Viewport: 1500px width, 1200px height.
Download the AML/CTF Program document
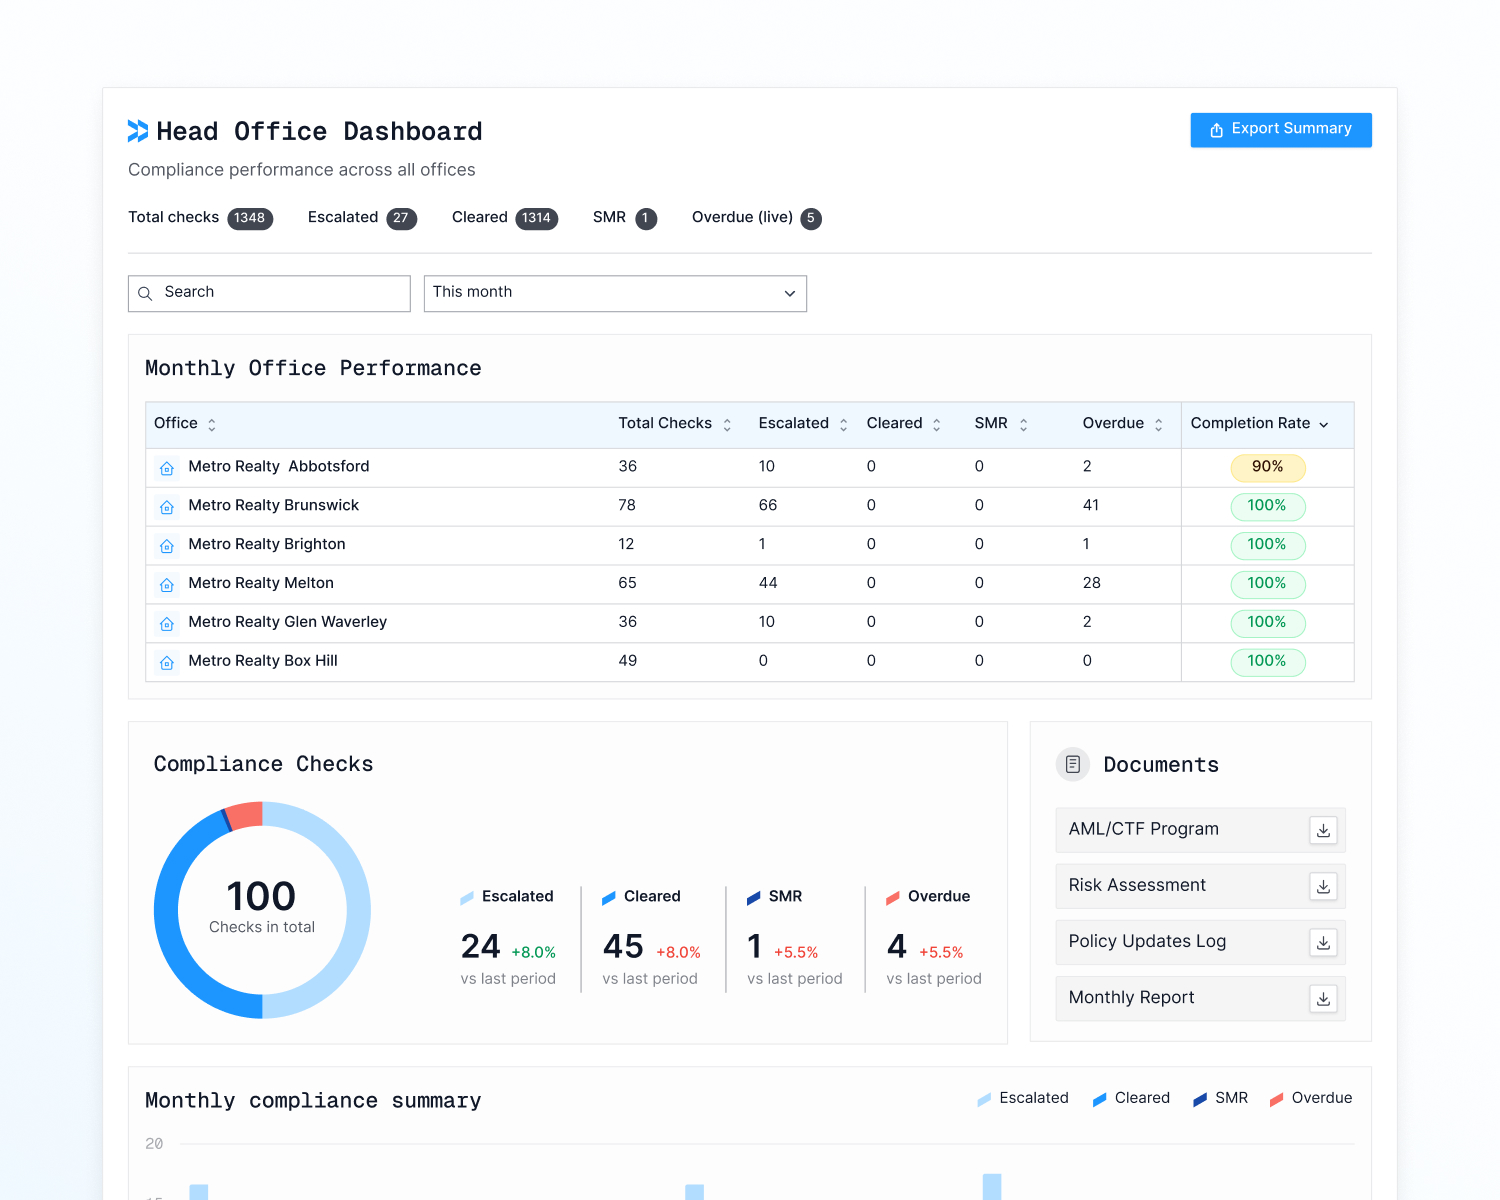coord(1323,831)
